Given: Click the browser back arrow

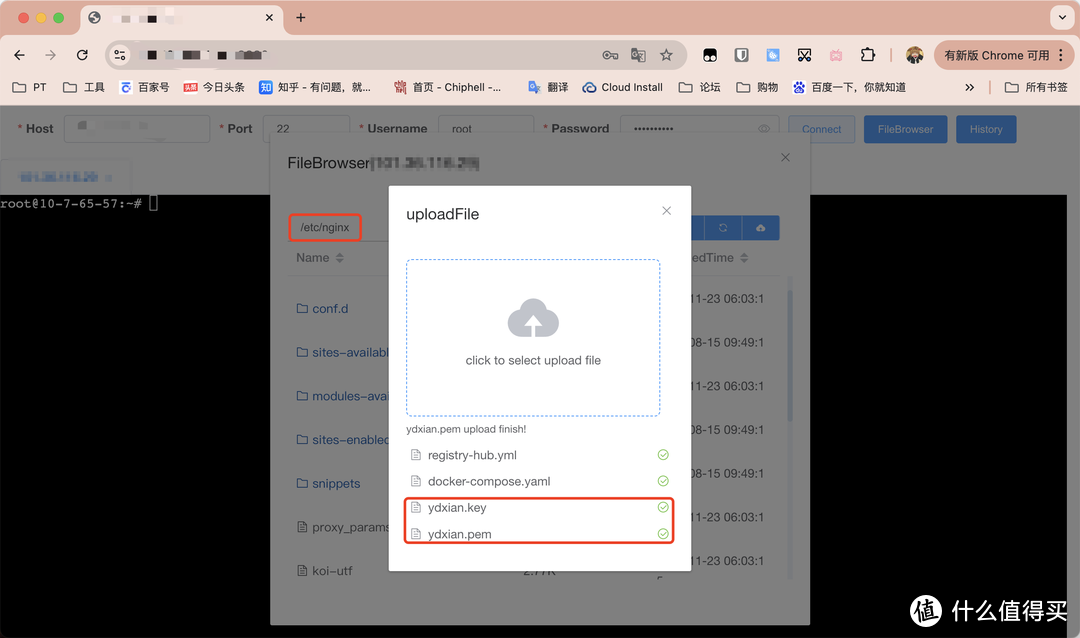Looking at the screenshot, I should (x=19, y=55).
